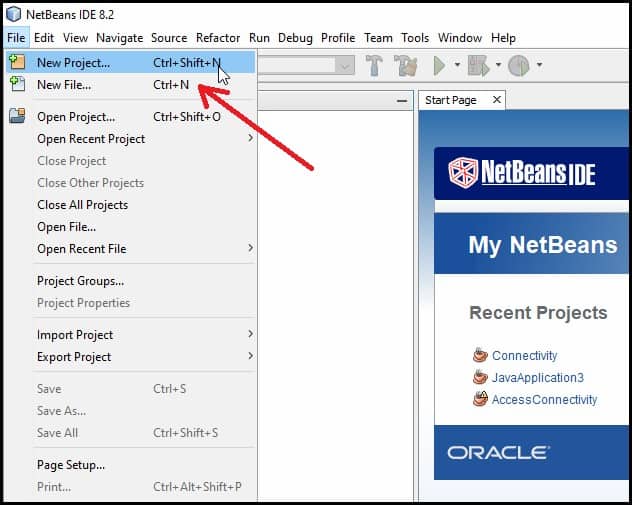Image resolution: width=632 pixels, height=505 pixels.
Task: Open the Tools menu
Action: pos(415,38)
